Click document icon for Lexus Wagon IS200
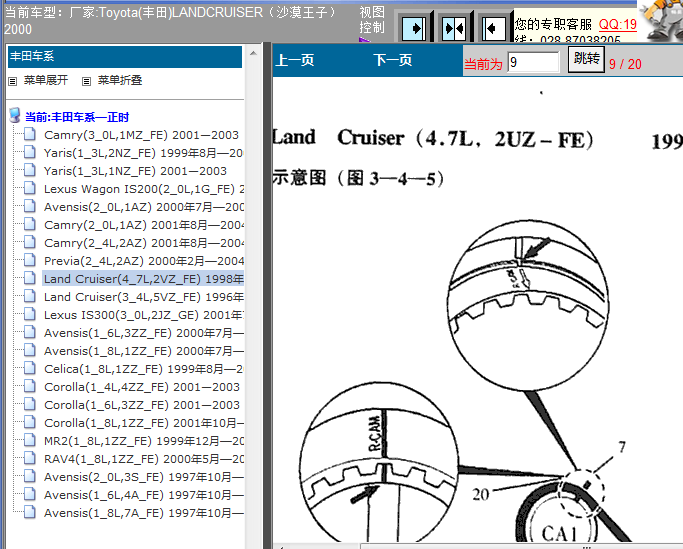This screenshot has width=683, height=549. pos(30,188)
